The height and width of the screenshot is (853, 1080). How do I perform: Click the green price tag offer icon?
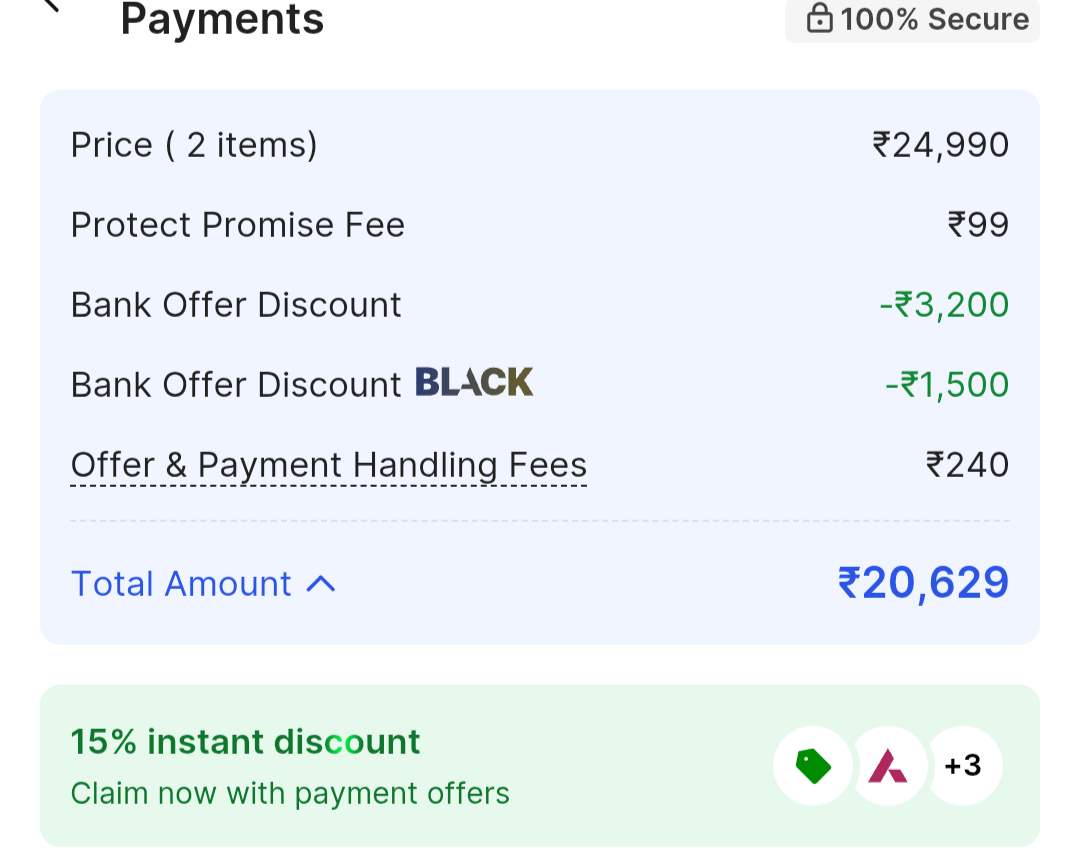click(x=813, y=766)
